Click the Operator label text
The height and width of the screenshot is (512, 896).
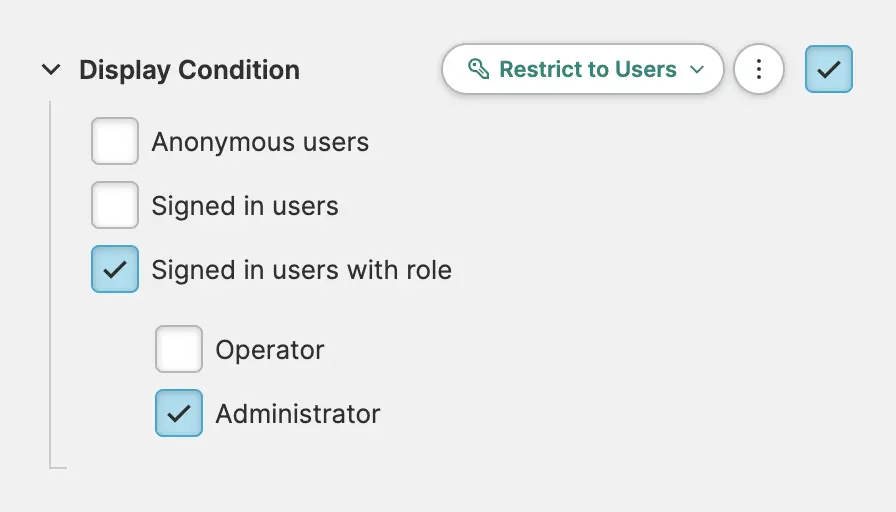(270, 350)
